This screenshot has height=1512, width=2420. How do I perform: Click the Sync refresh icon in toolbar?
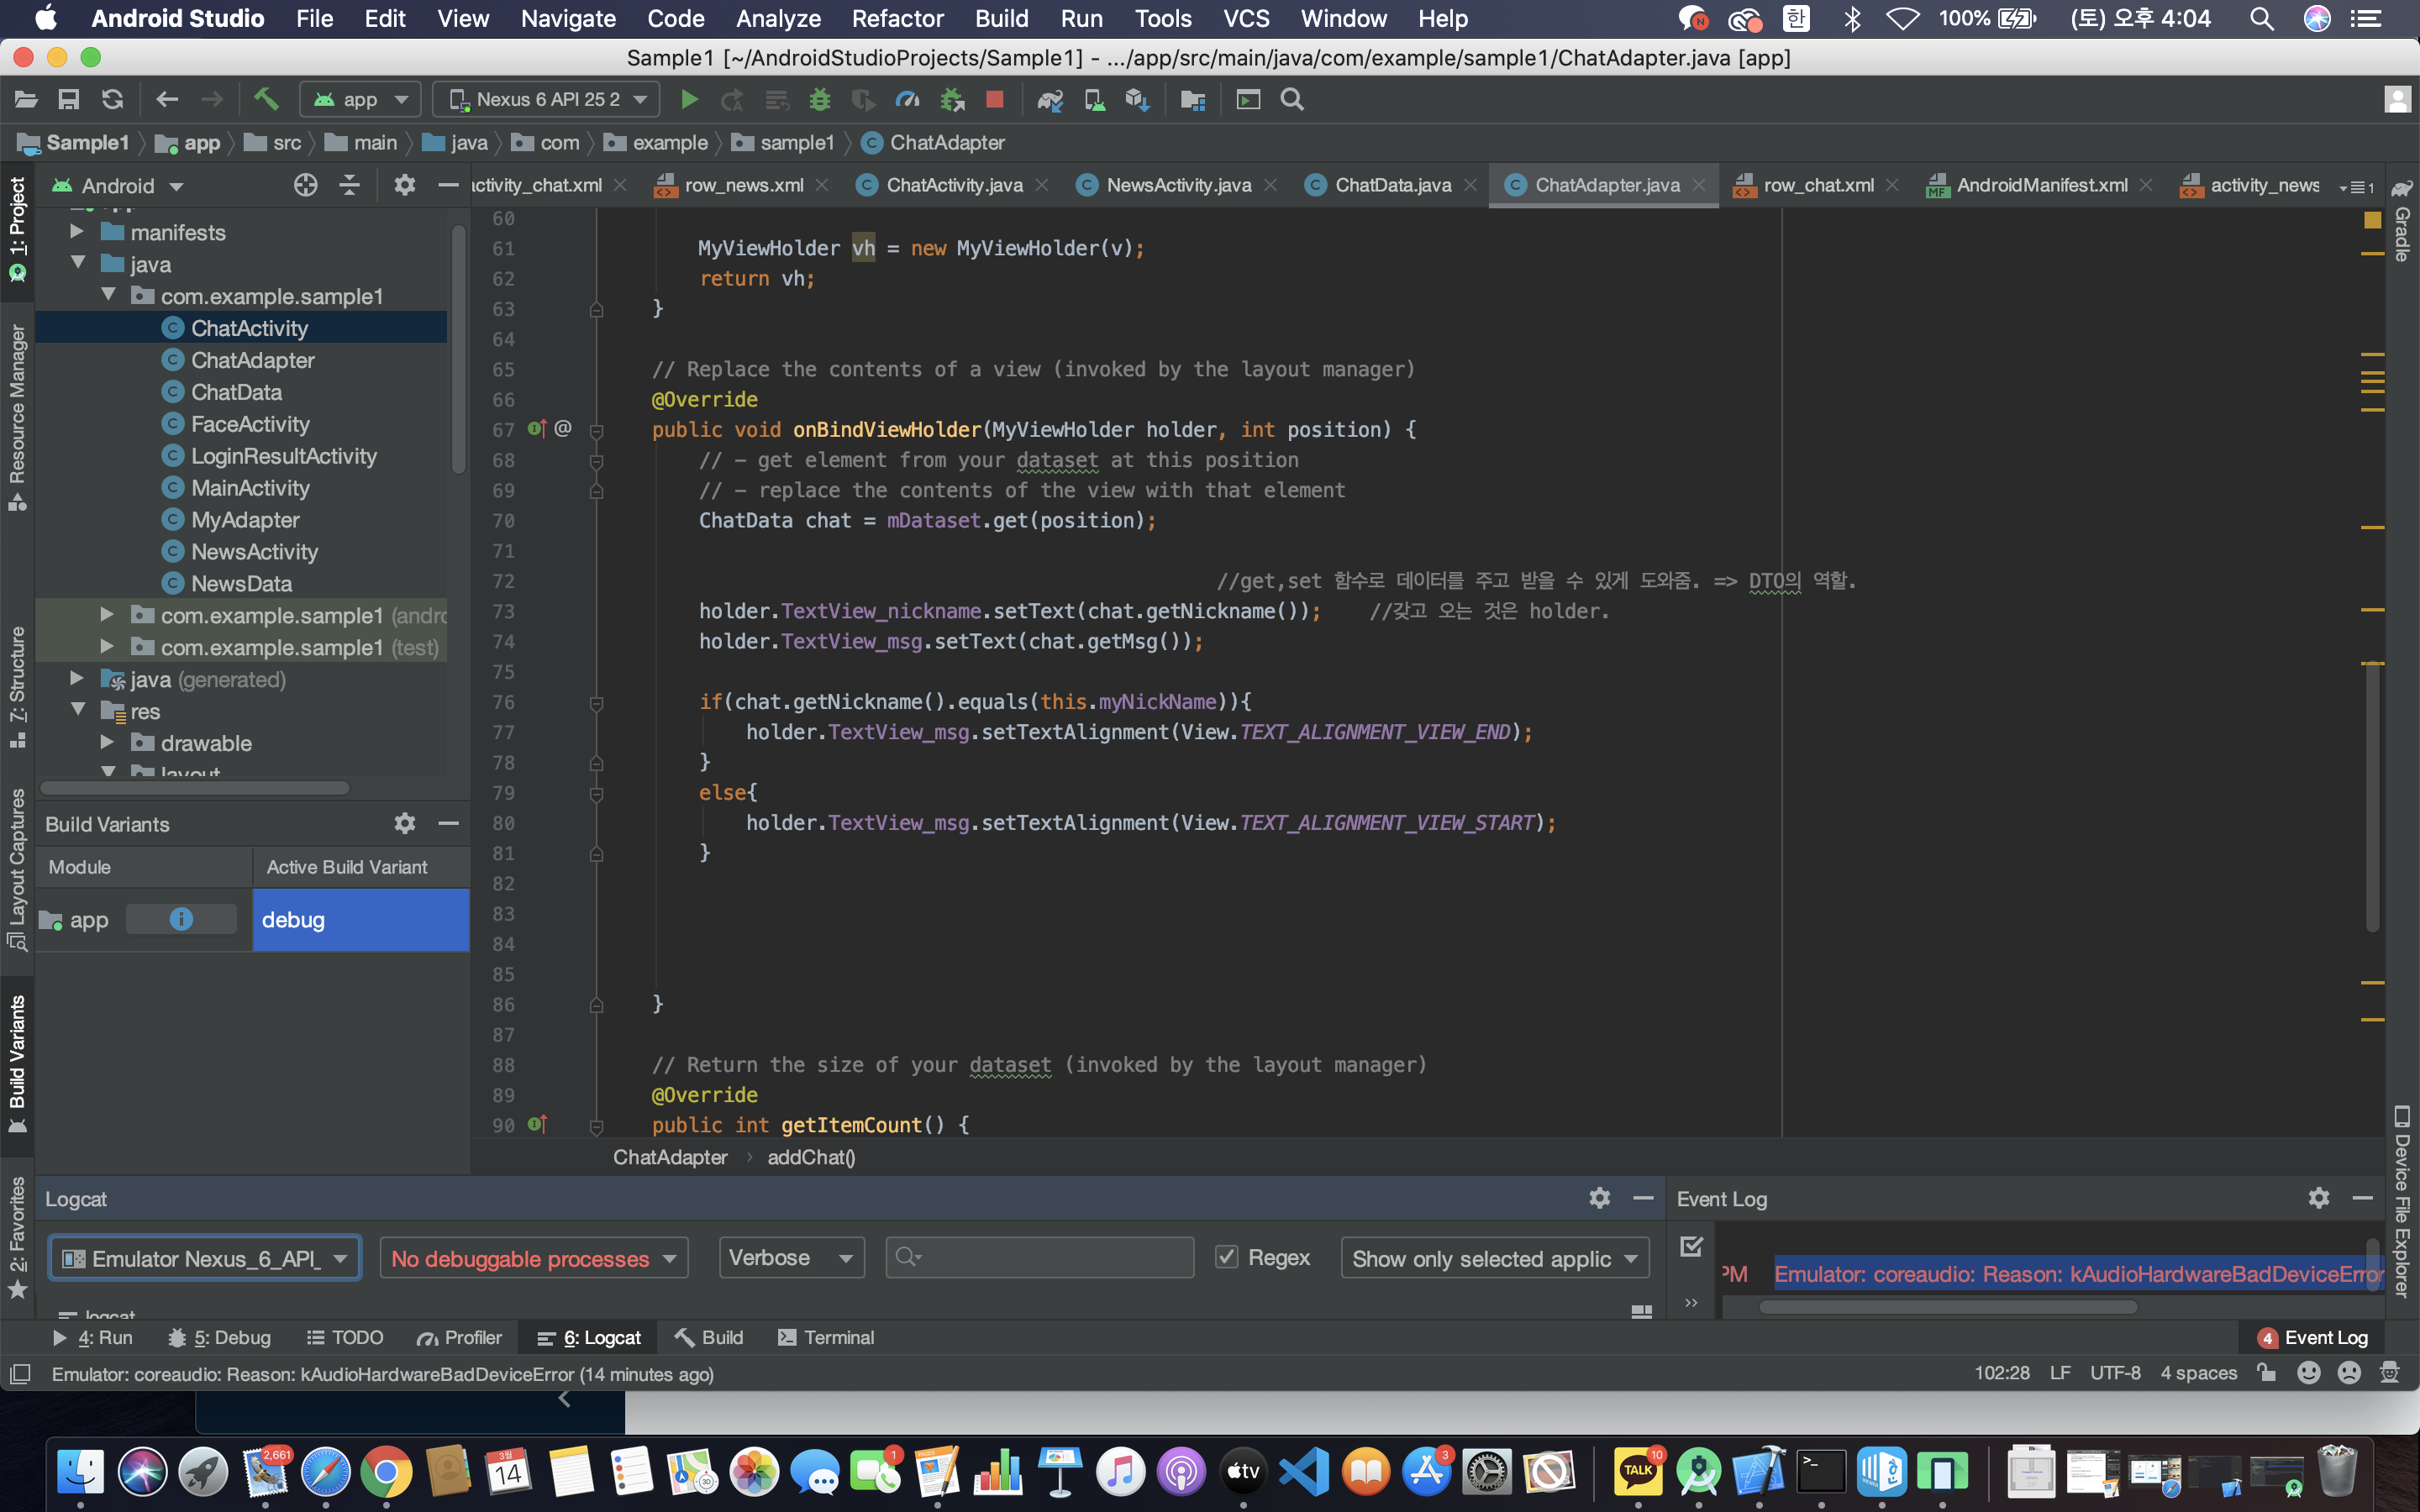[112, 99]
